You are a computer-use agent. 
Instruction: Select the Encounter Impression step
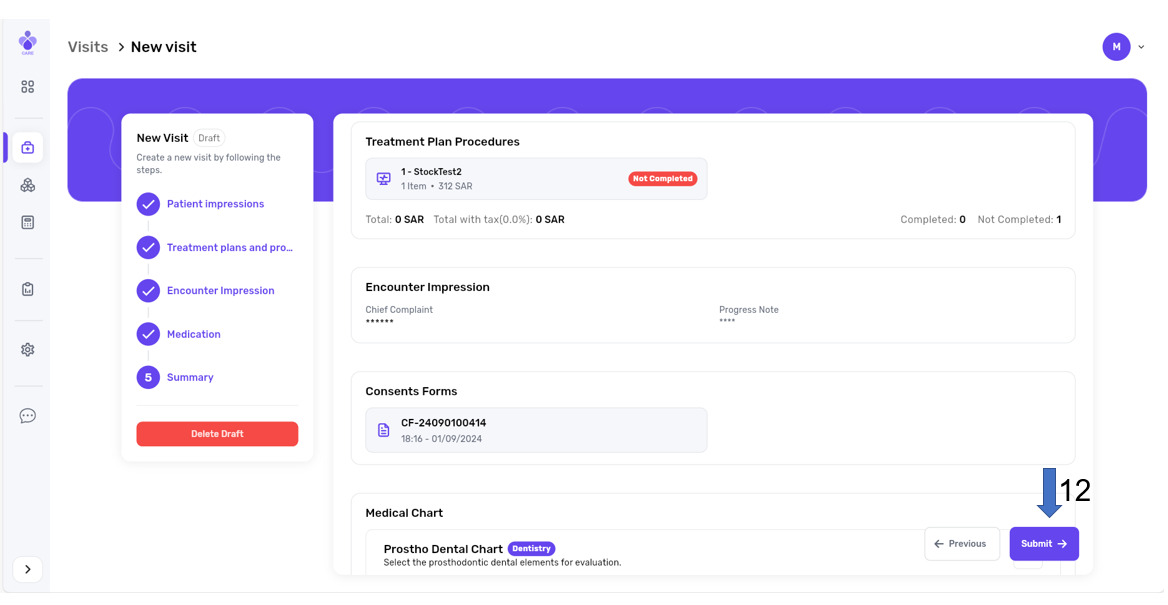pyautogui.click(x=220, y=291)
